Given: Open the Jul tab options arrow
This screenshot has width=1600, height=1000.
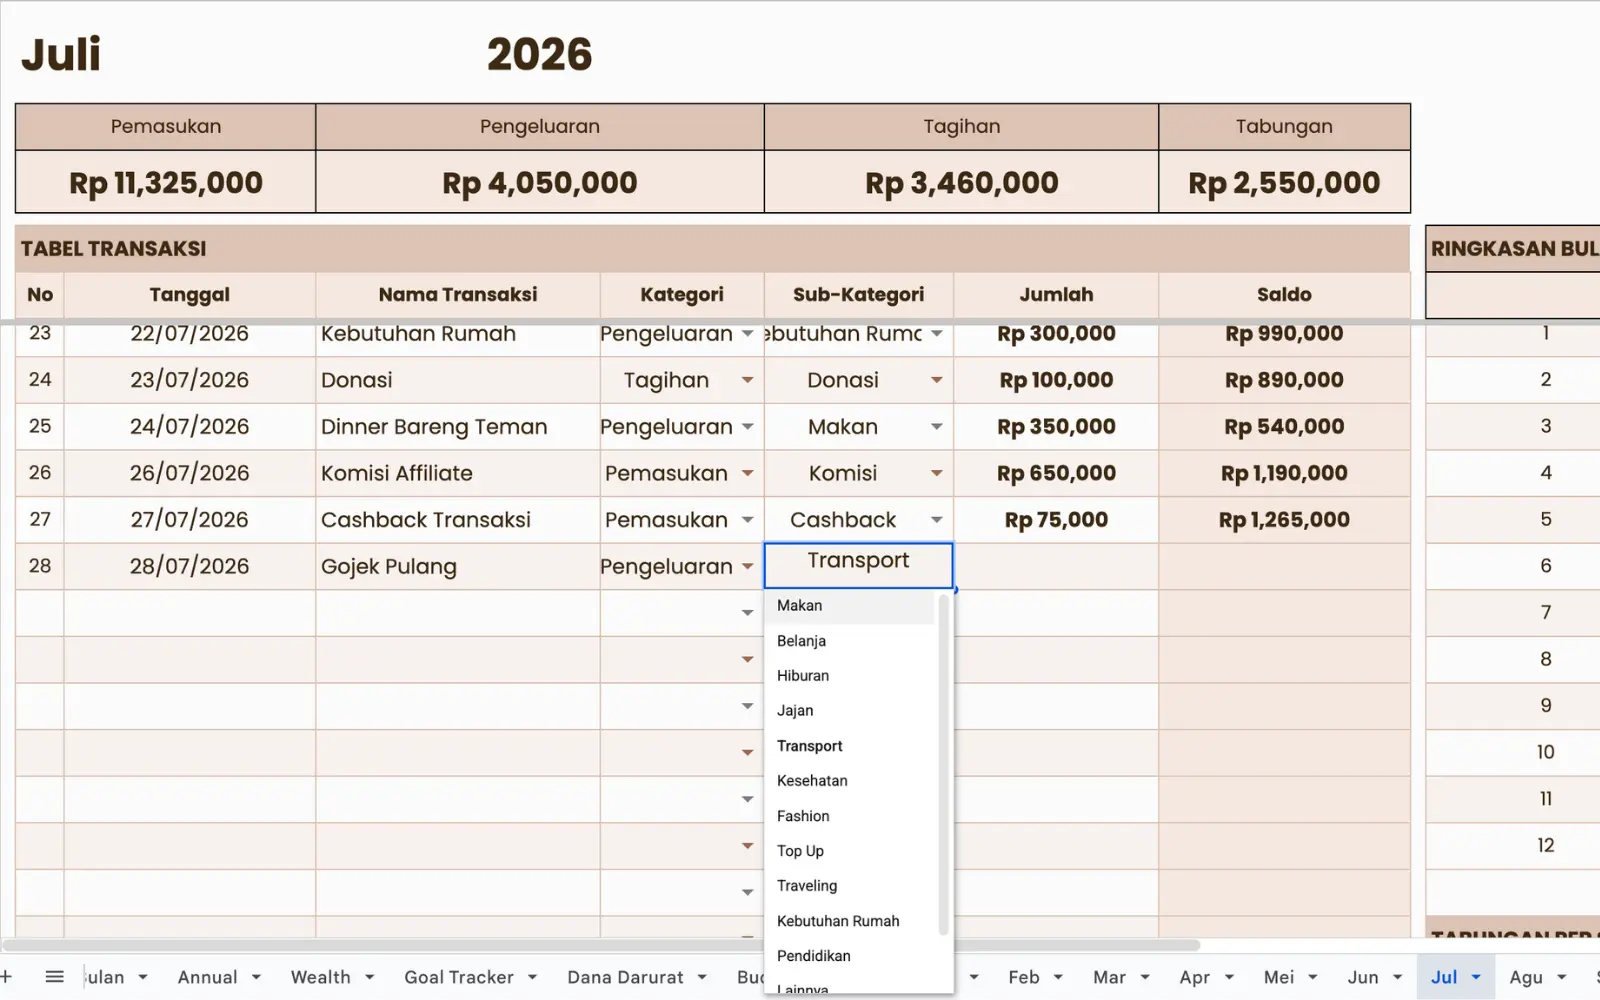Looking at the screenshot, I should 1476,977.
